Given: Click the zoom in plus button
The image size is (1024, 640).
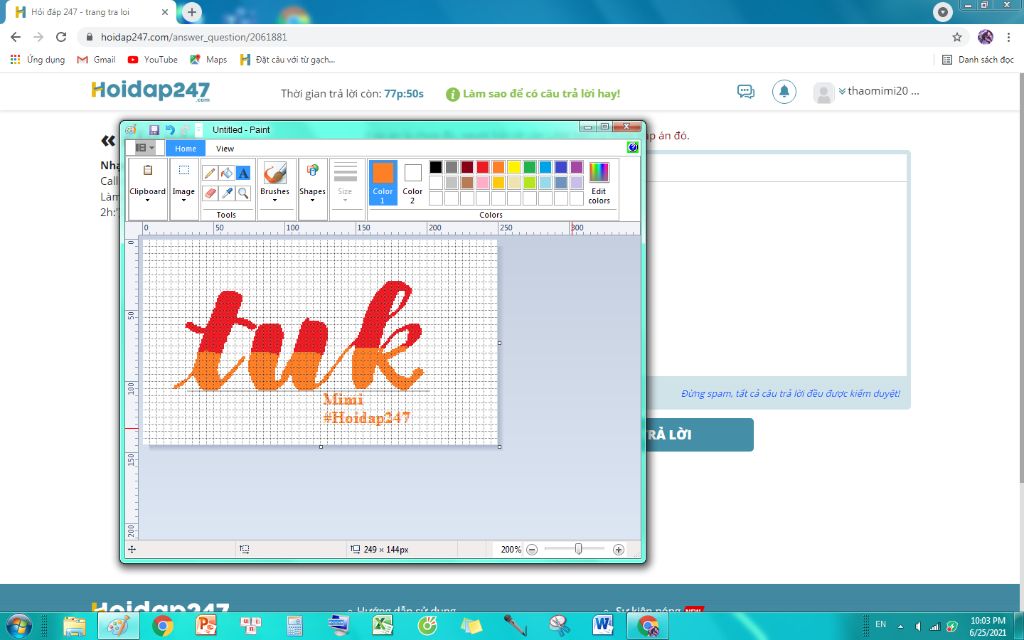Looking at the screenshot, I should click(618, 550).
